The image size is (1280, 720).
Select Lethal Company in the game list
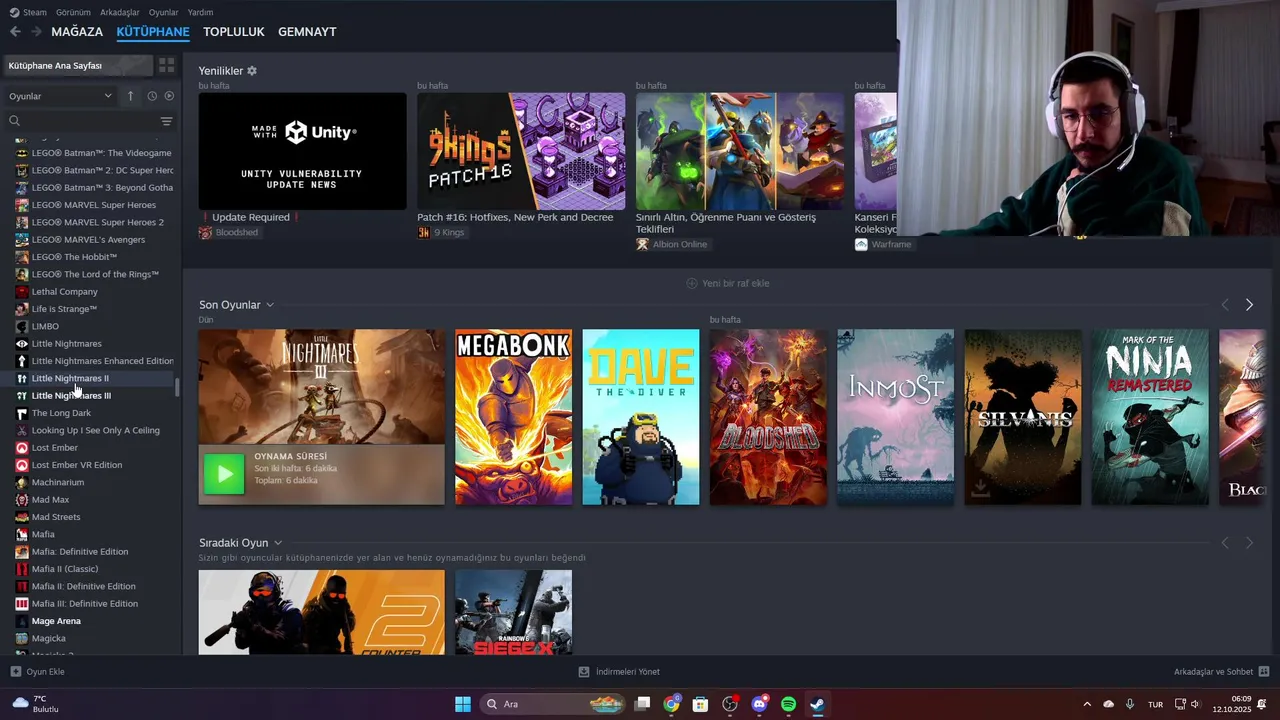click(64, 292)
